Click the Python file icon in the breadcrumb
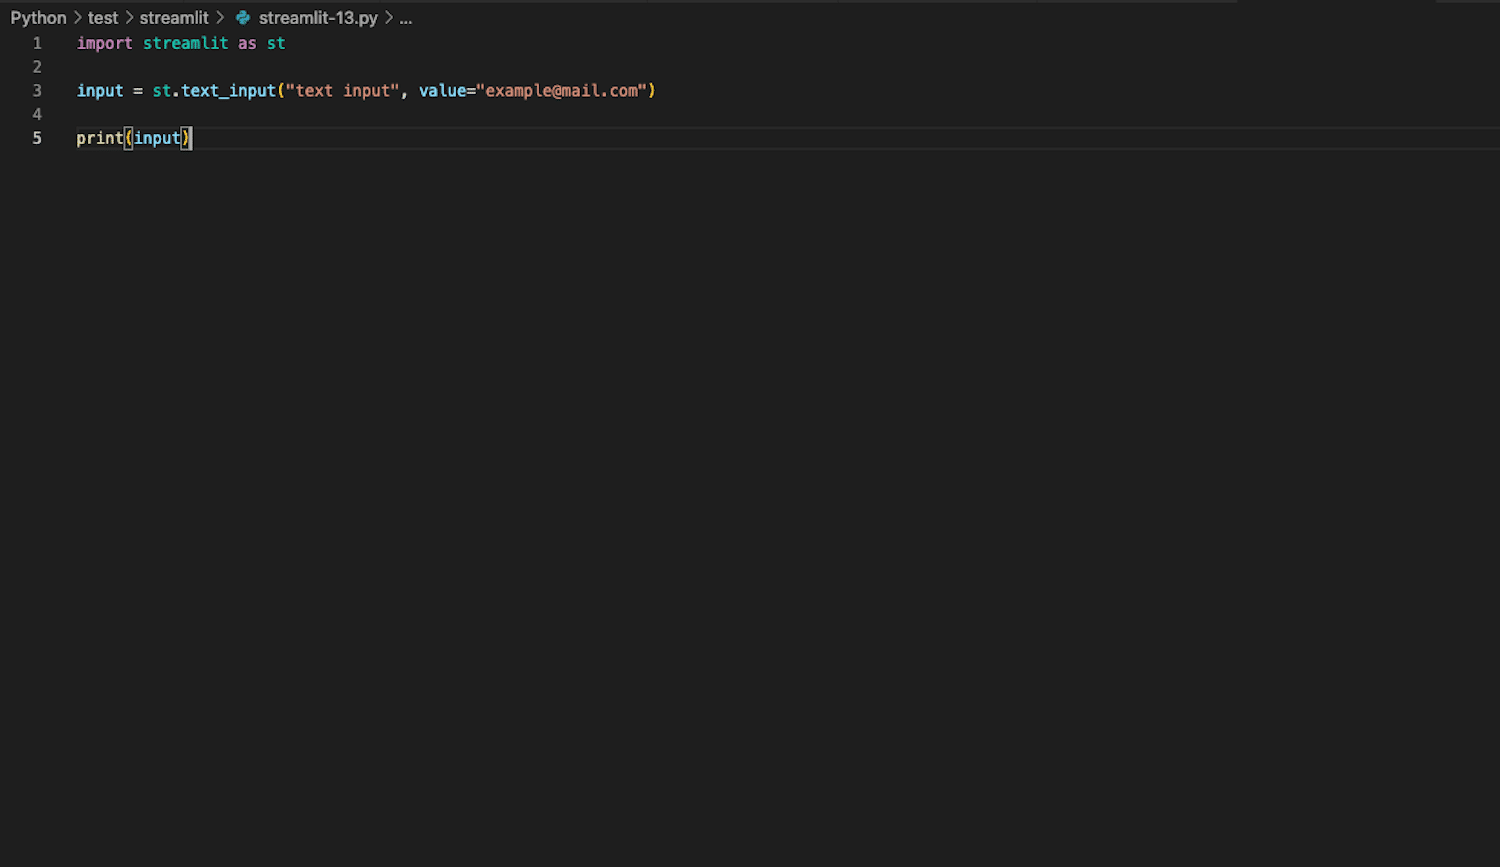 click(x=243, y=18)
